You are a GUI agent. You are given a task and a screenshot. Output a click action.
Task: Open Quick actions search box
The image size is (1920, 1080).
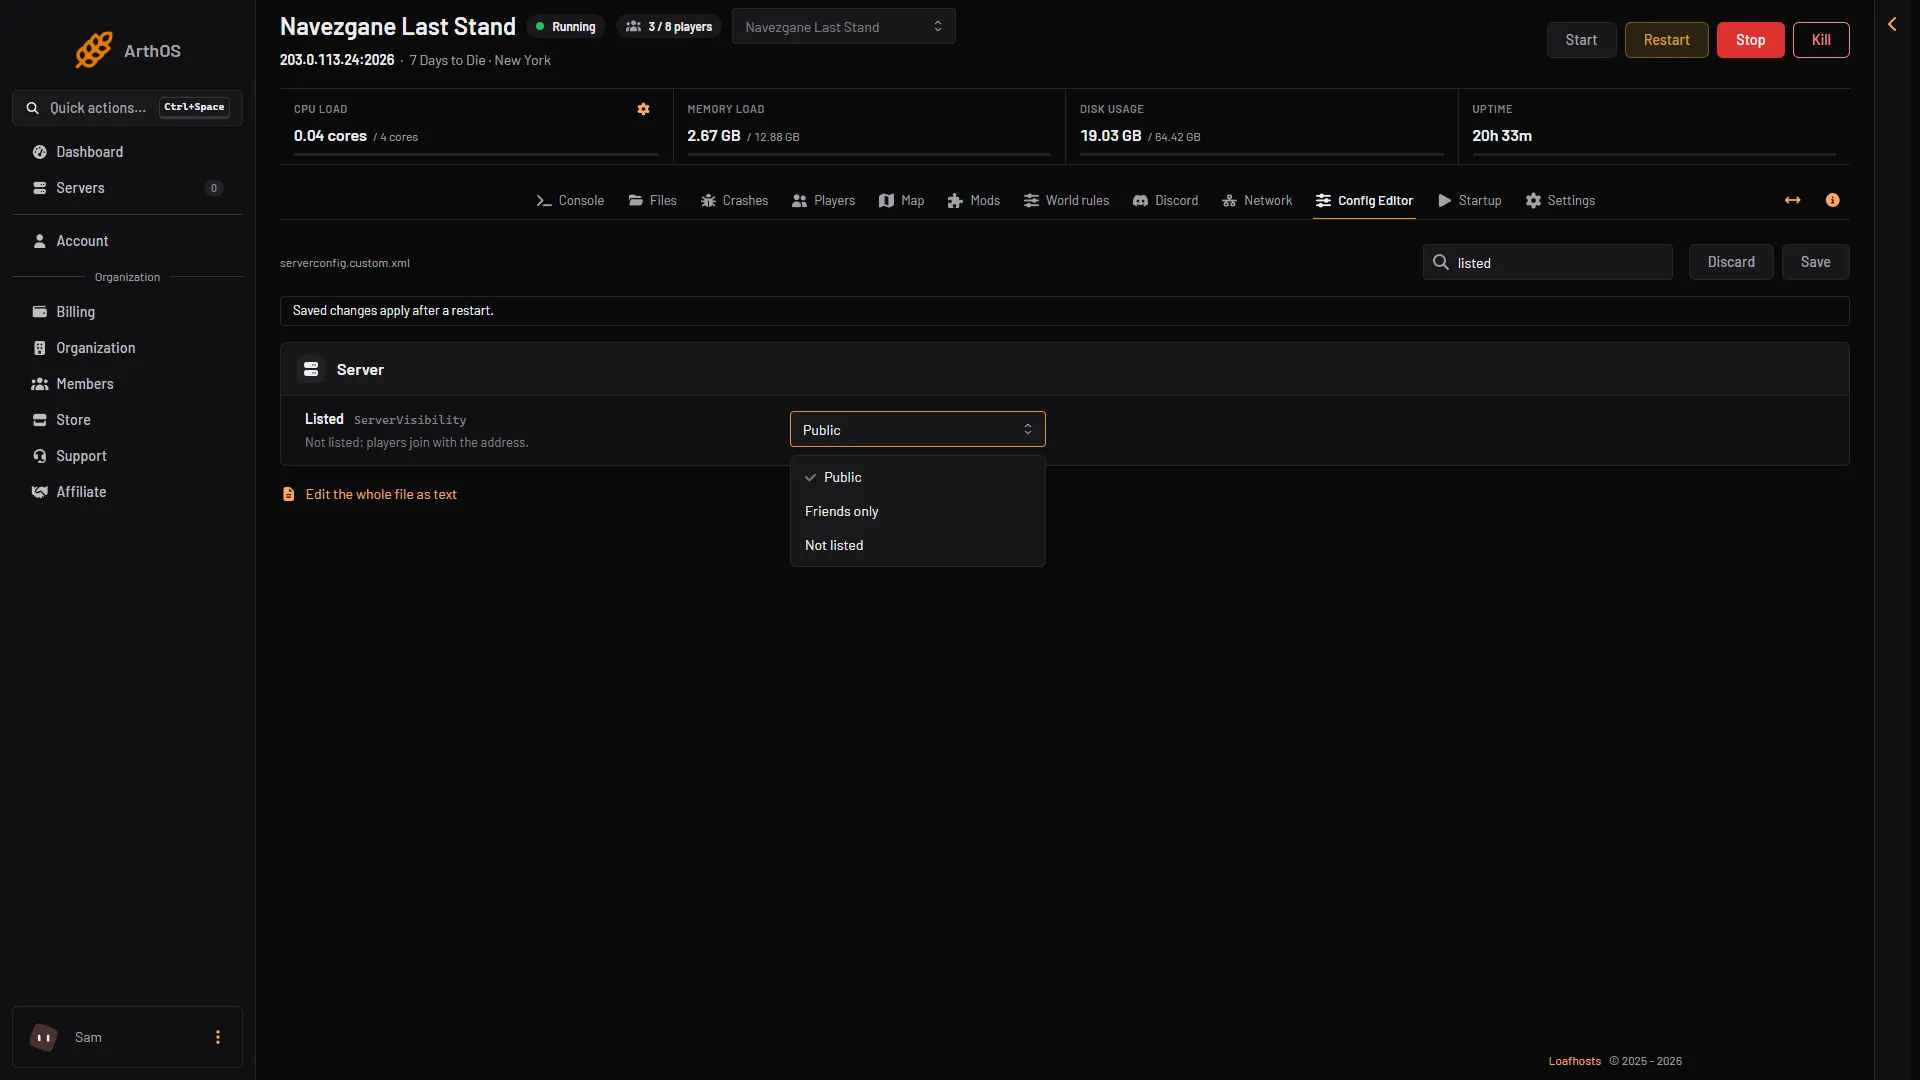pyautogui.click(x=127, y=108)
